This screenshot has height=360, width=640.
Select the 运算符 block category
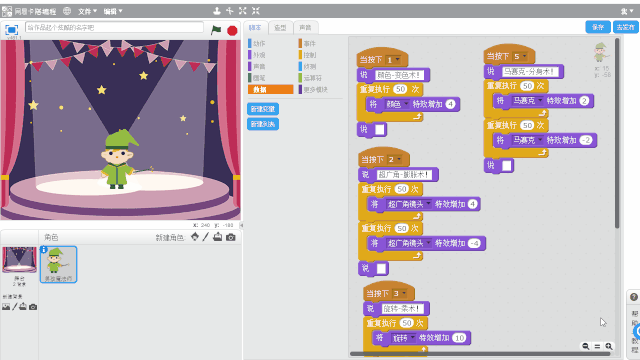point(312,78)
